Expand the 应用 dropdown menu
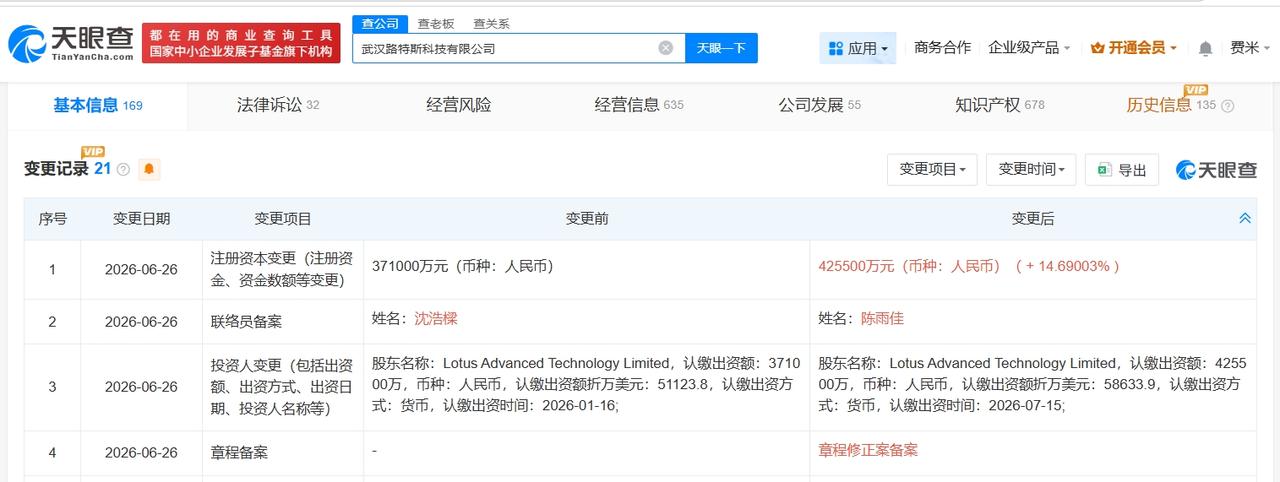 point(858,48)
